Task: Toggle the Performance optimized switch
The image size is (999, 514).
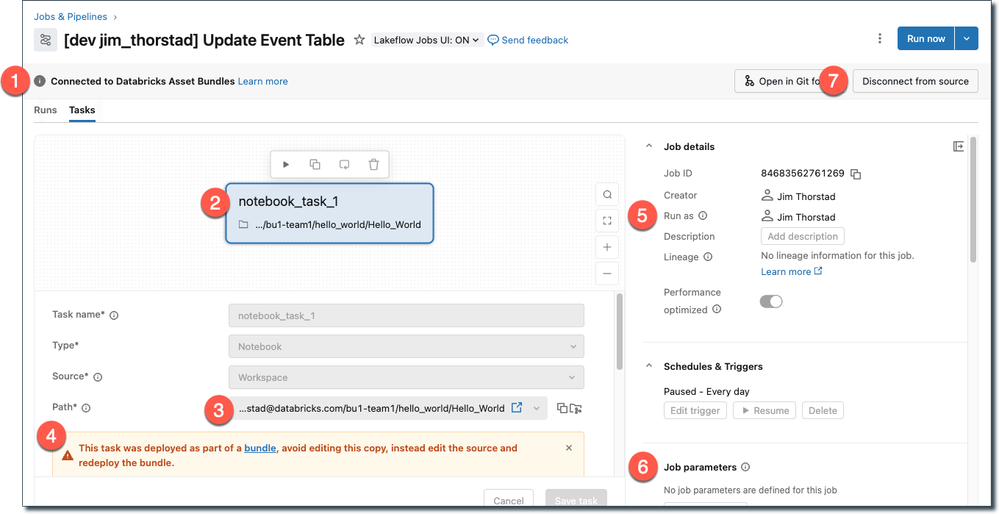Action: 771,301
